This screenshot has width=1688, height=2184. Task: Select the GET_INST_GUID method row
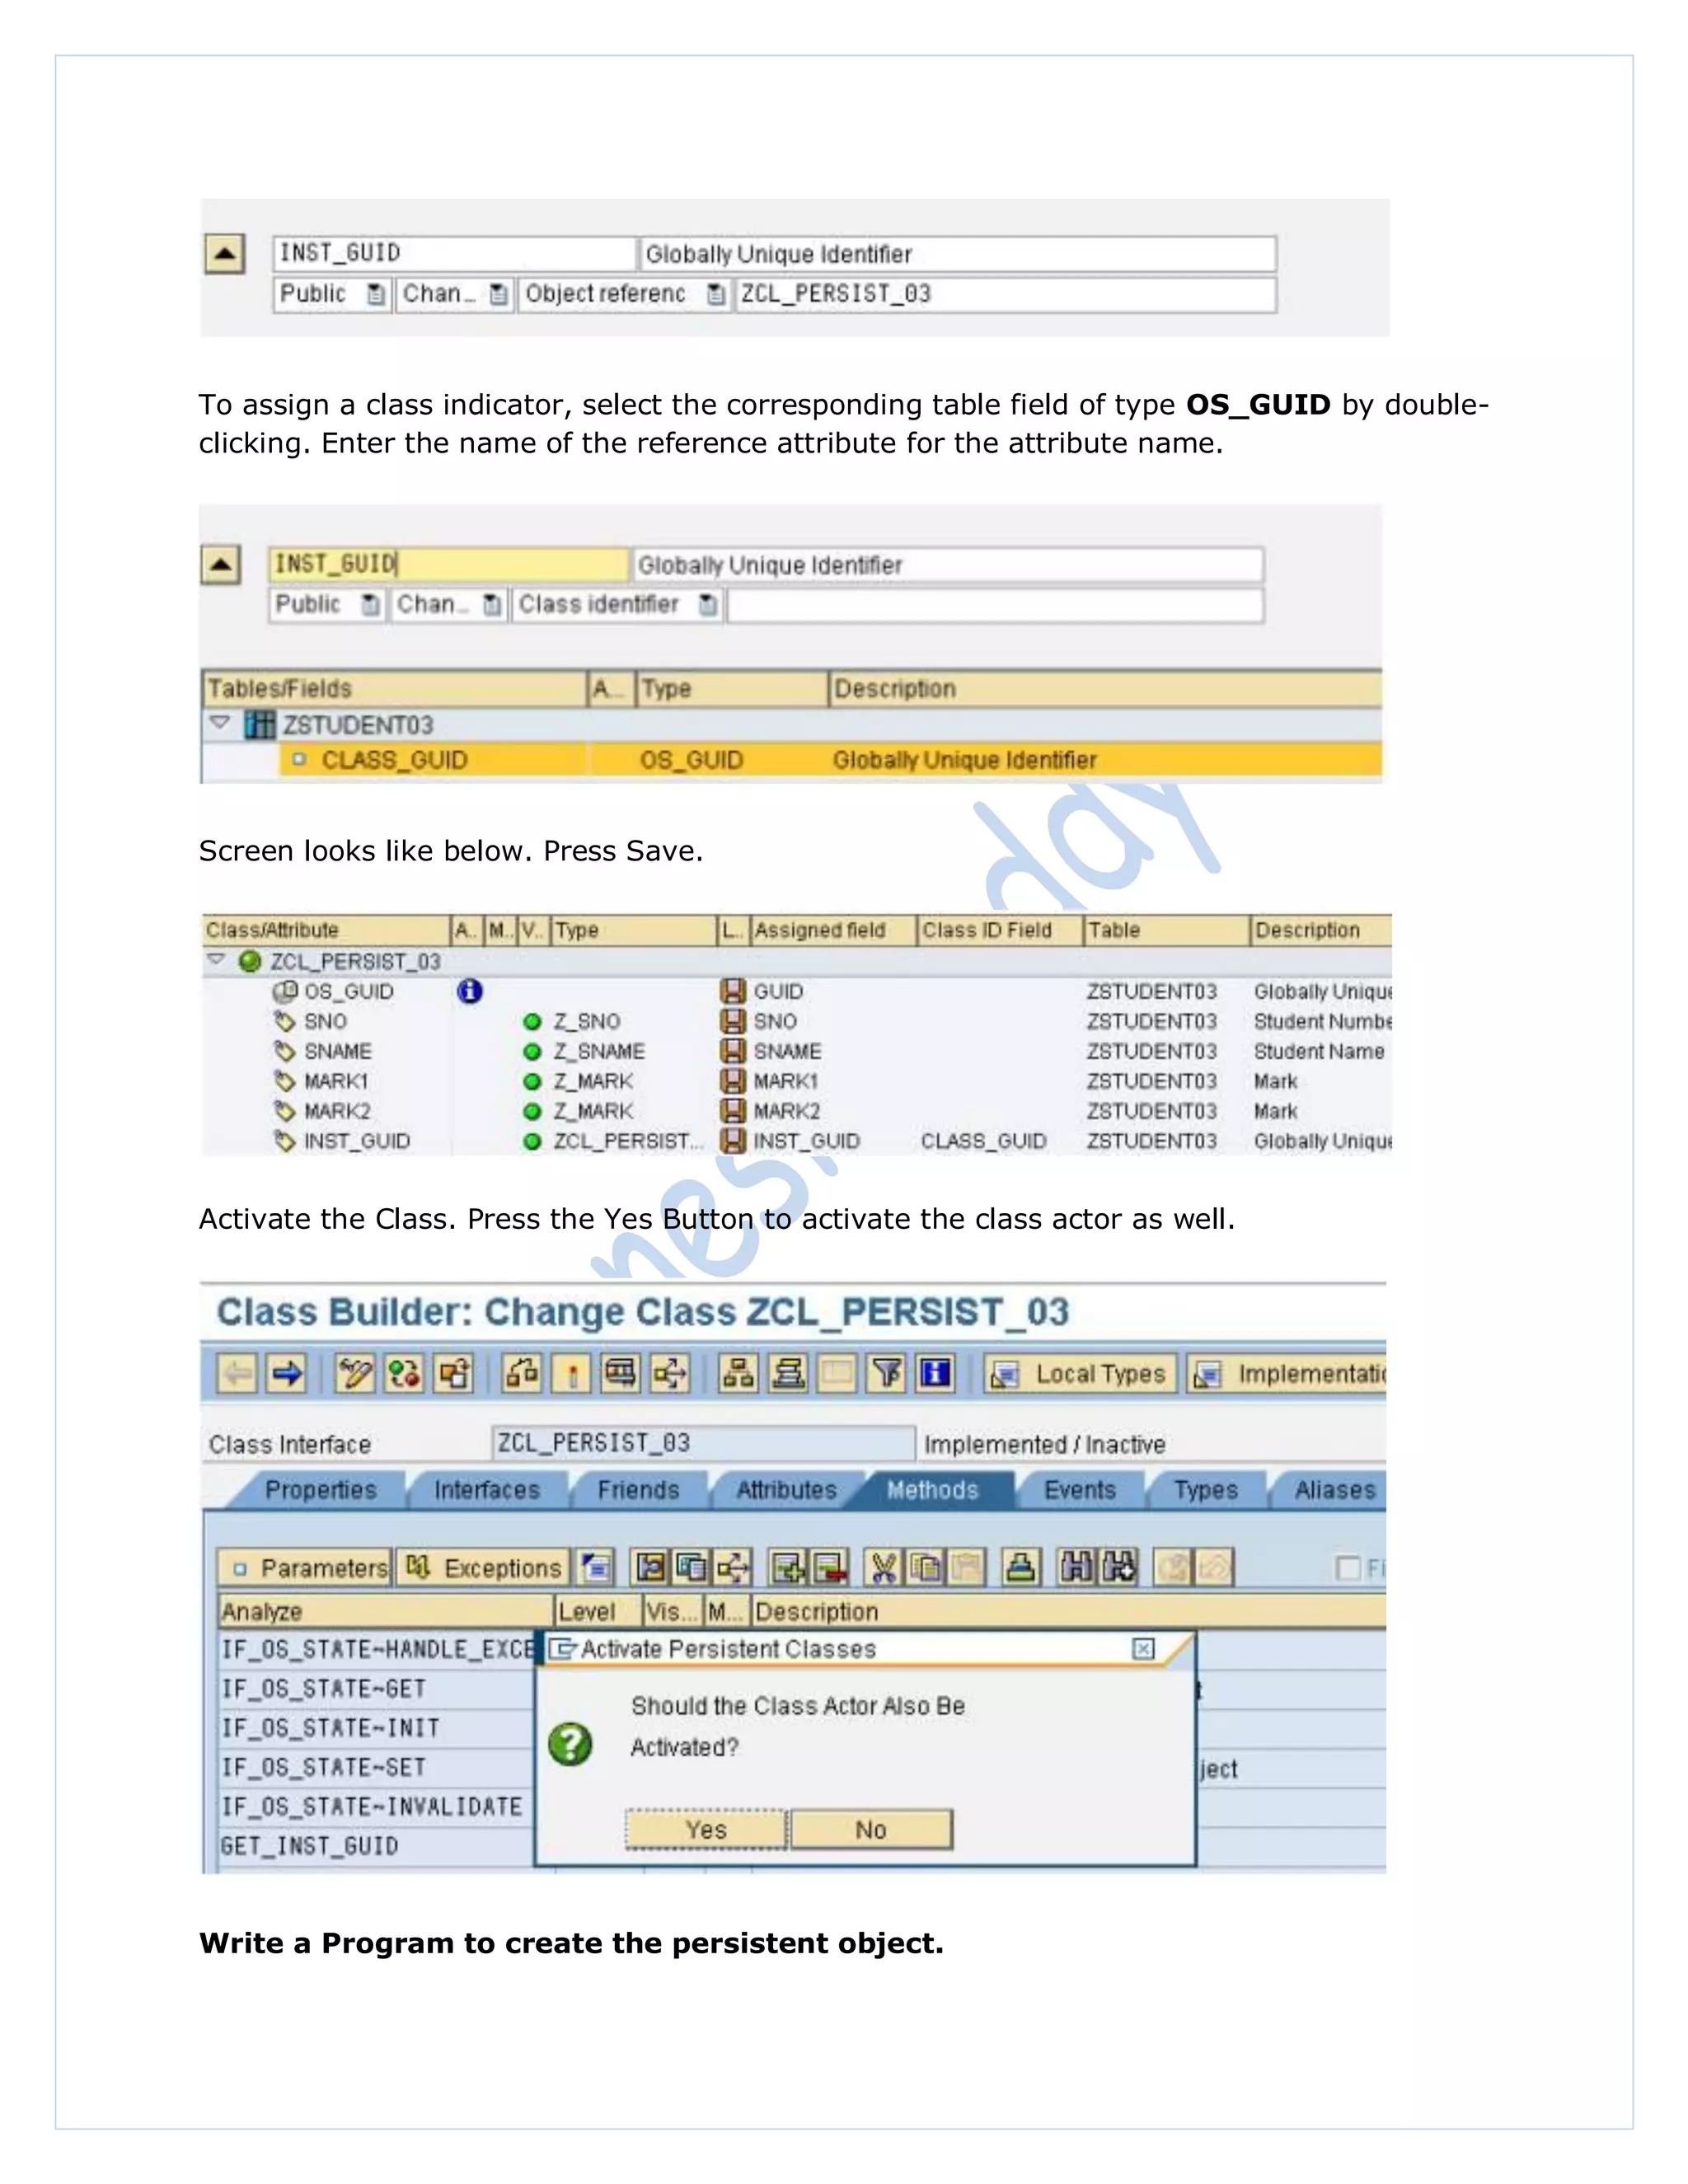coord(376,1845)
